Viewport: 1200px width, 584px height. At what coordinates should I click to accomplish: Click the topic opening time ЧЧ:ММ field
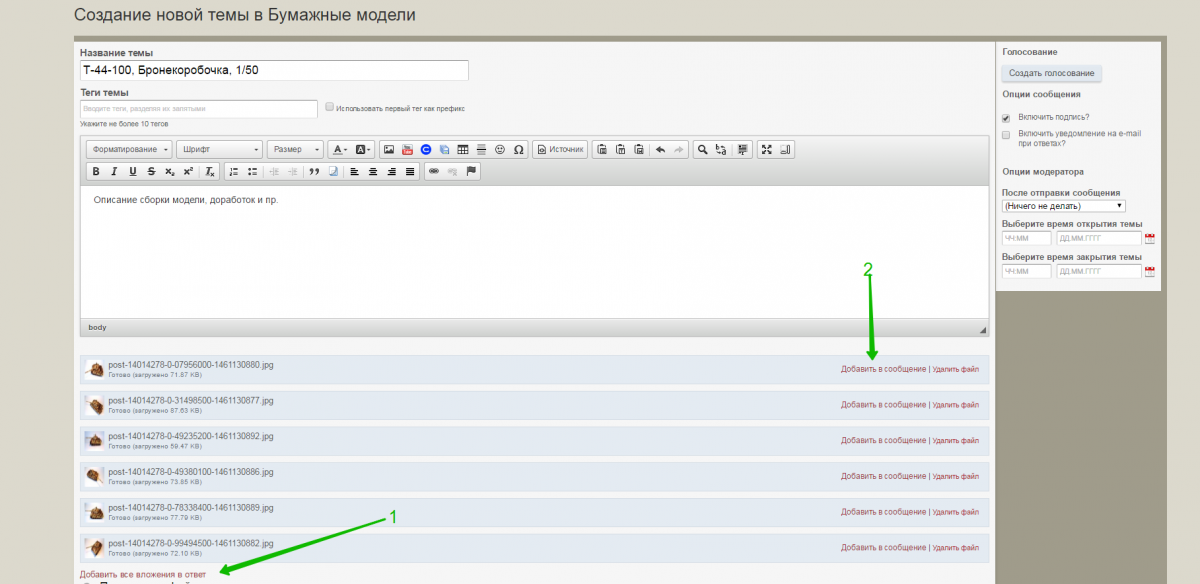point(1027,239)
